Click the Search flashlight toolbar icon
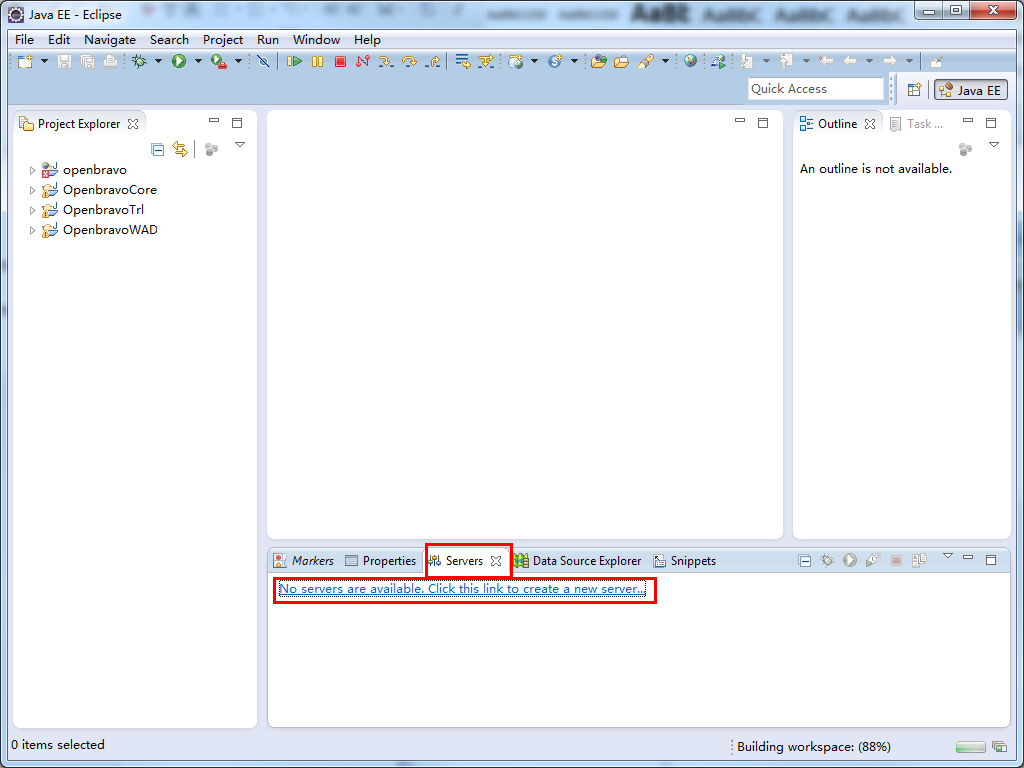 (x=646, y=61)
